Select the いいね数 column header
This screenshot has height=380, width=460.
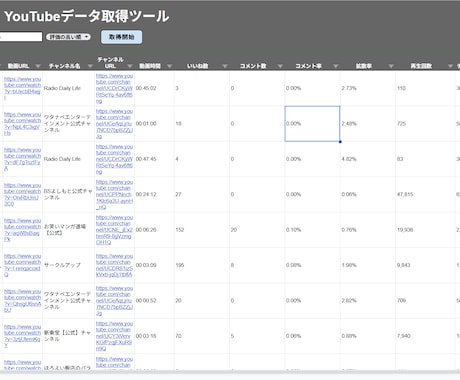tap(198, 66)
